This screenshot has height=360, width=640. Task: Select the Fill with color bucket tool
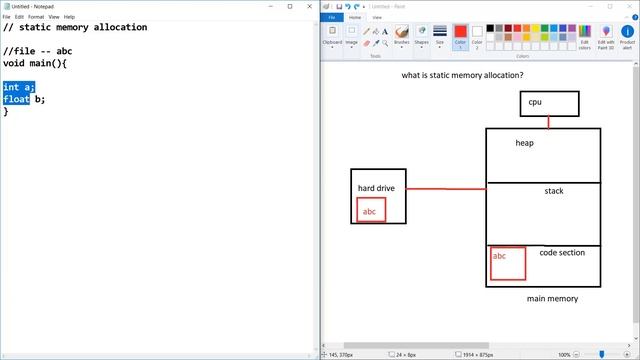376,31
